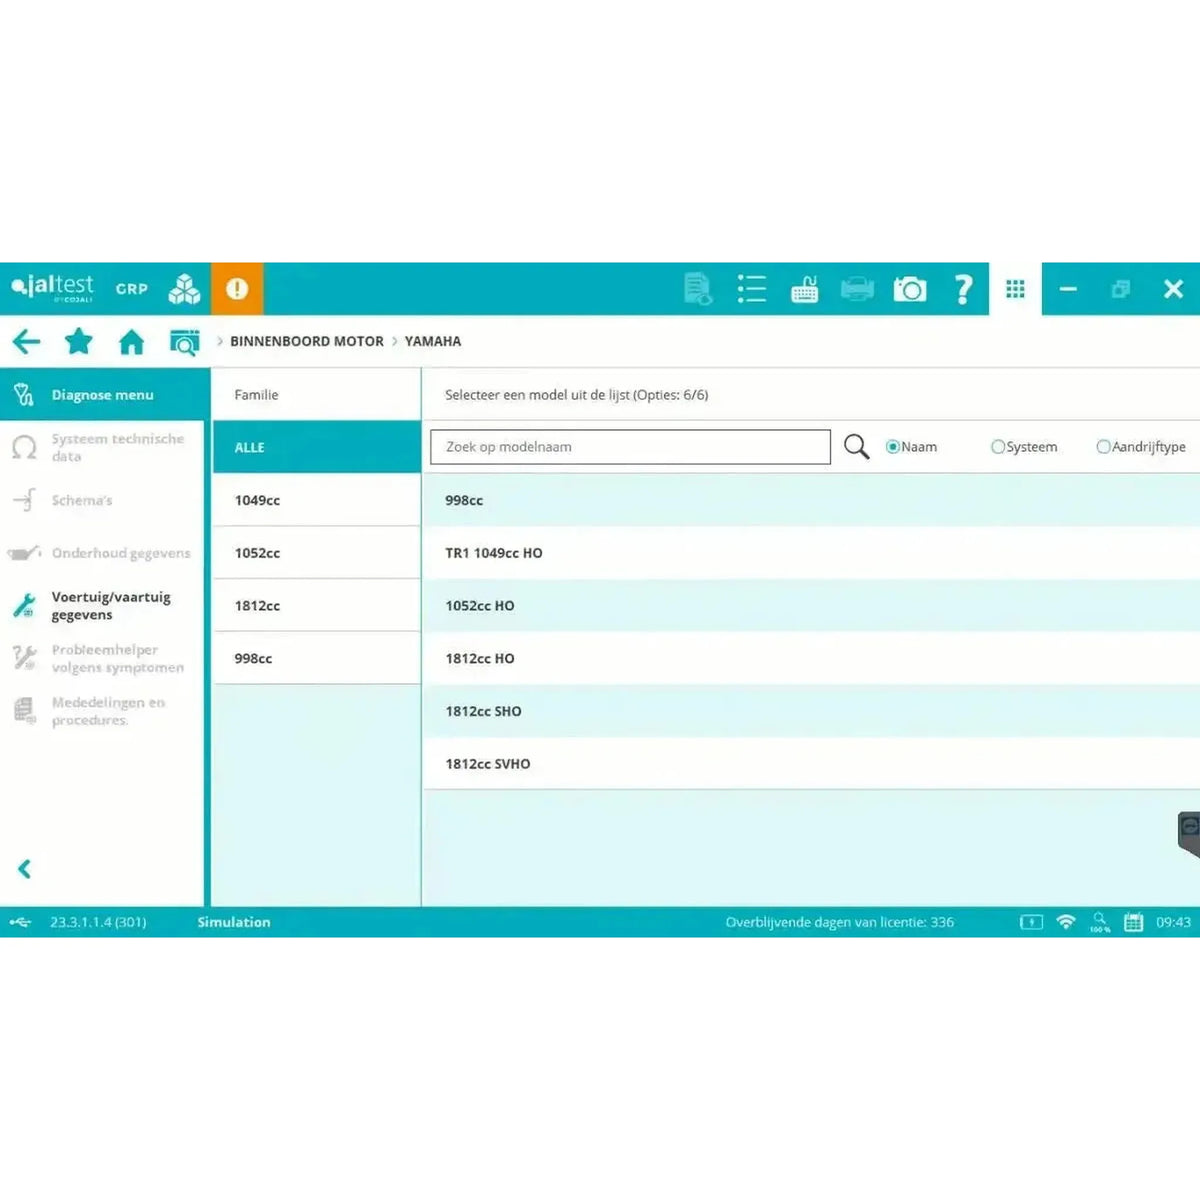Screen dimensions: 1200x1200
Task: Open Voertuig/vaartuig gegevens
Action: click(102, 605)
